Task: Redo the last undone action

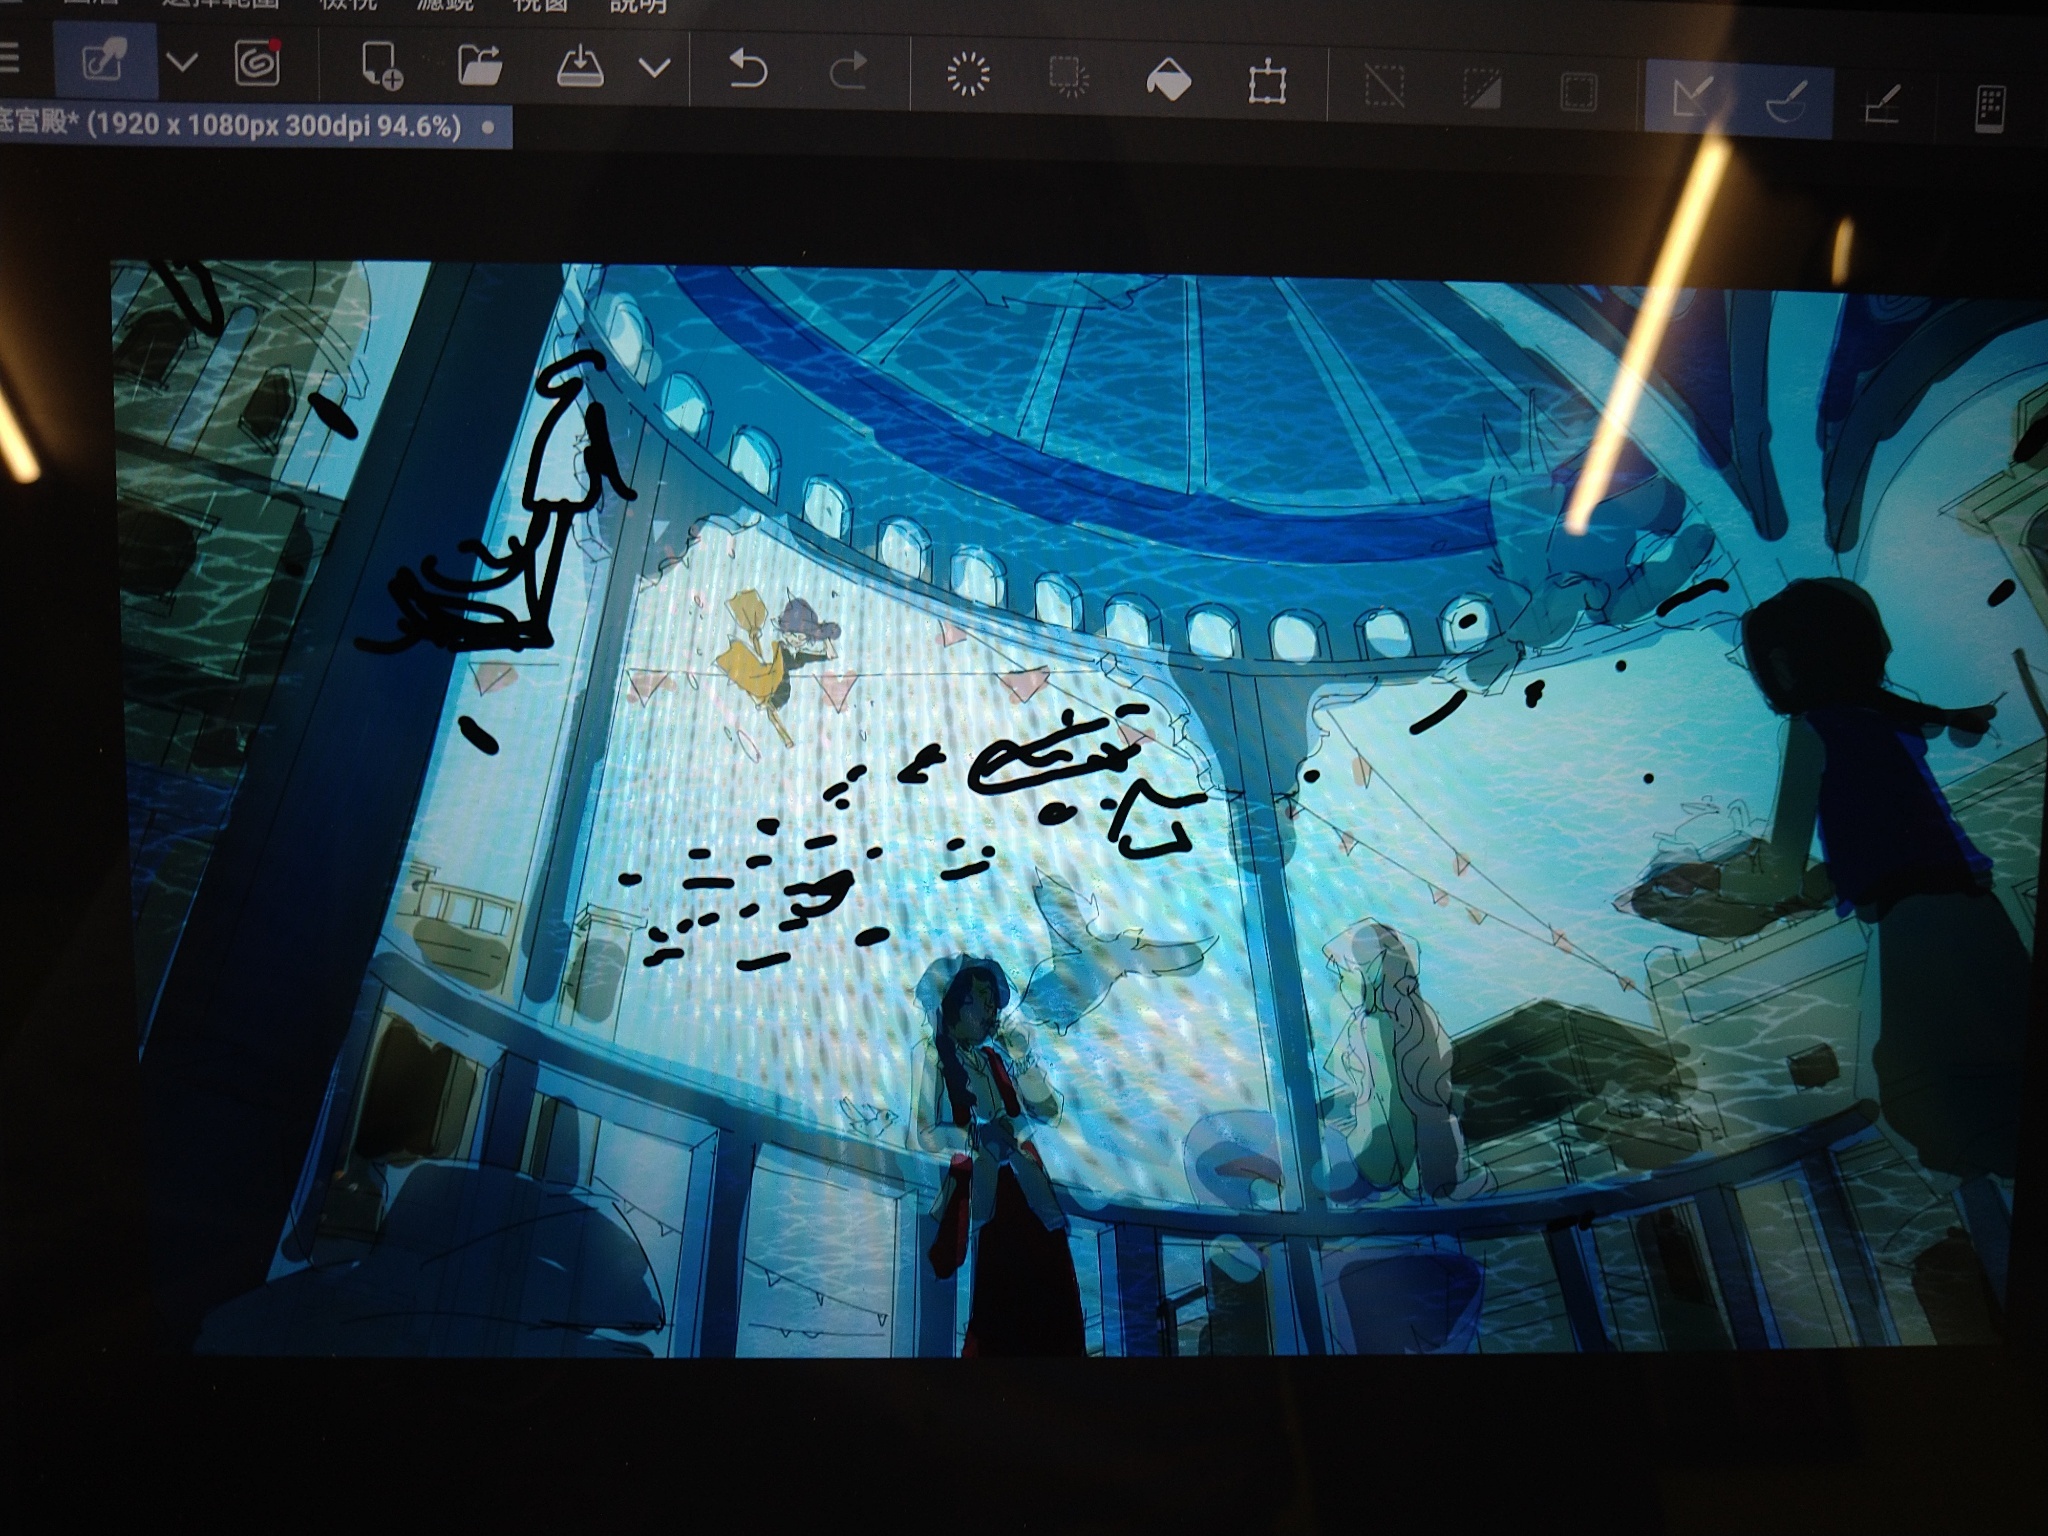Action: point(848,73)
